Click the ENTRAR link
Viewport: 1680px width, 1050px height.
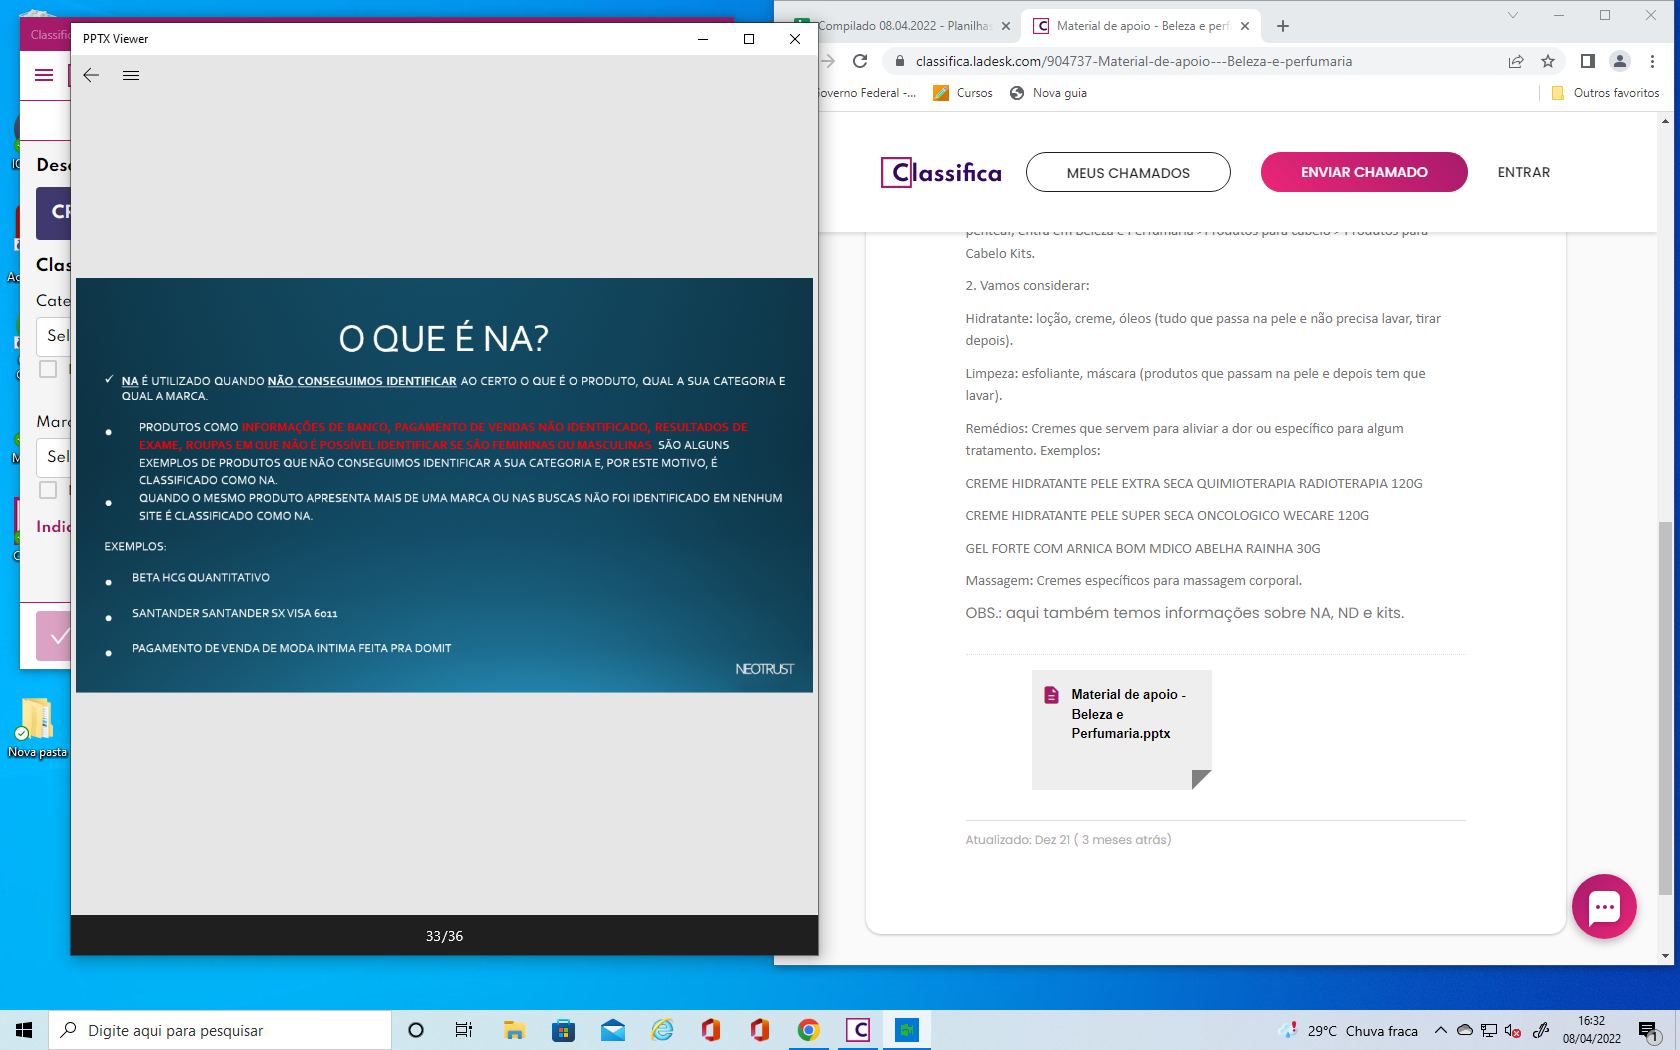[1523, 172]
